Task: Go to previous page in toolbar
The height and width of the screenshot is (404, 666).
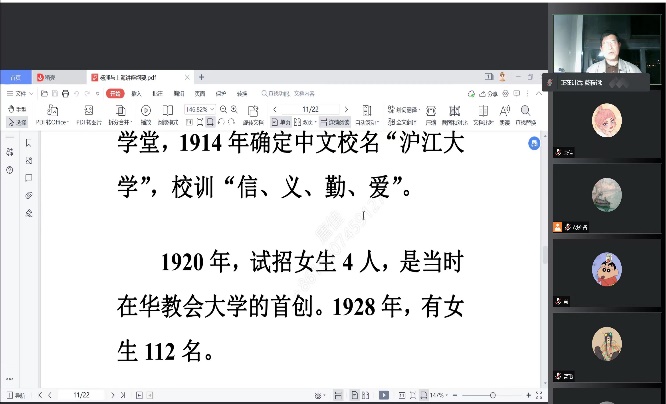Action: (275, 109)
